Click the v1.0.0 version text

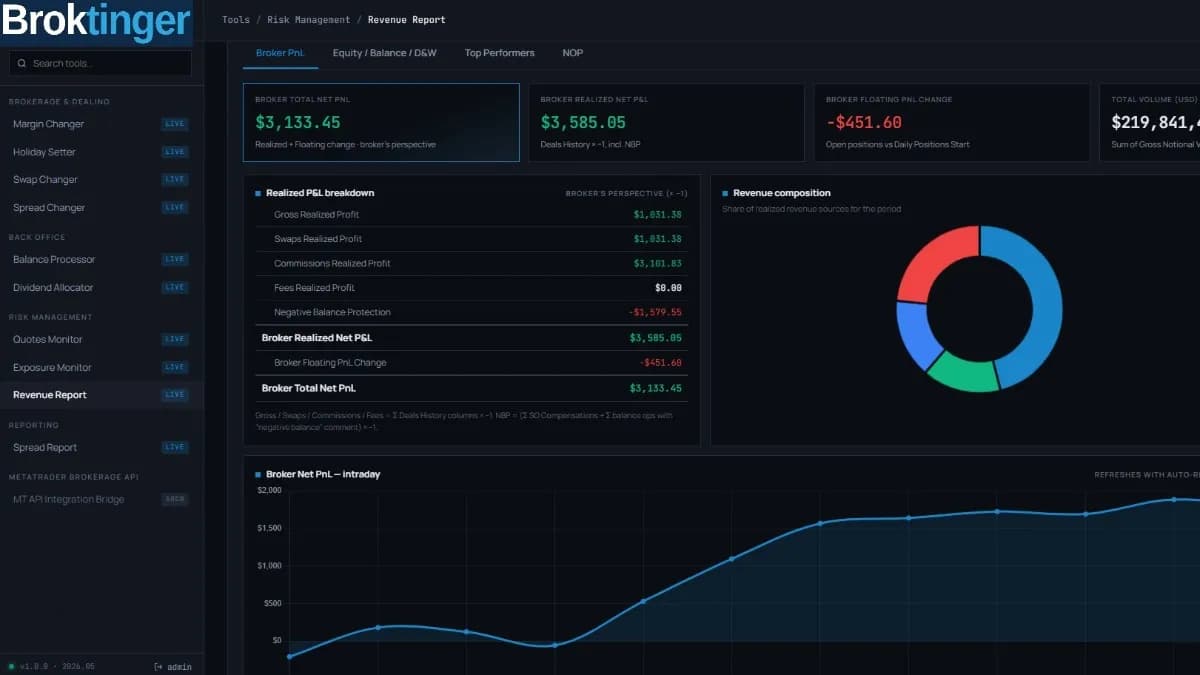(x=33, y=667)
